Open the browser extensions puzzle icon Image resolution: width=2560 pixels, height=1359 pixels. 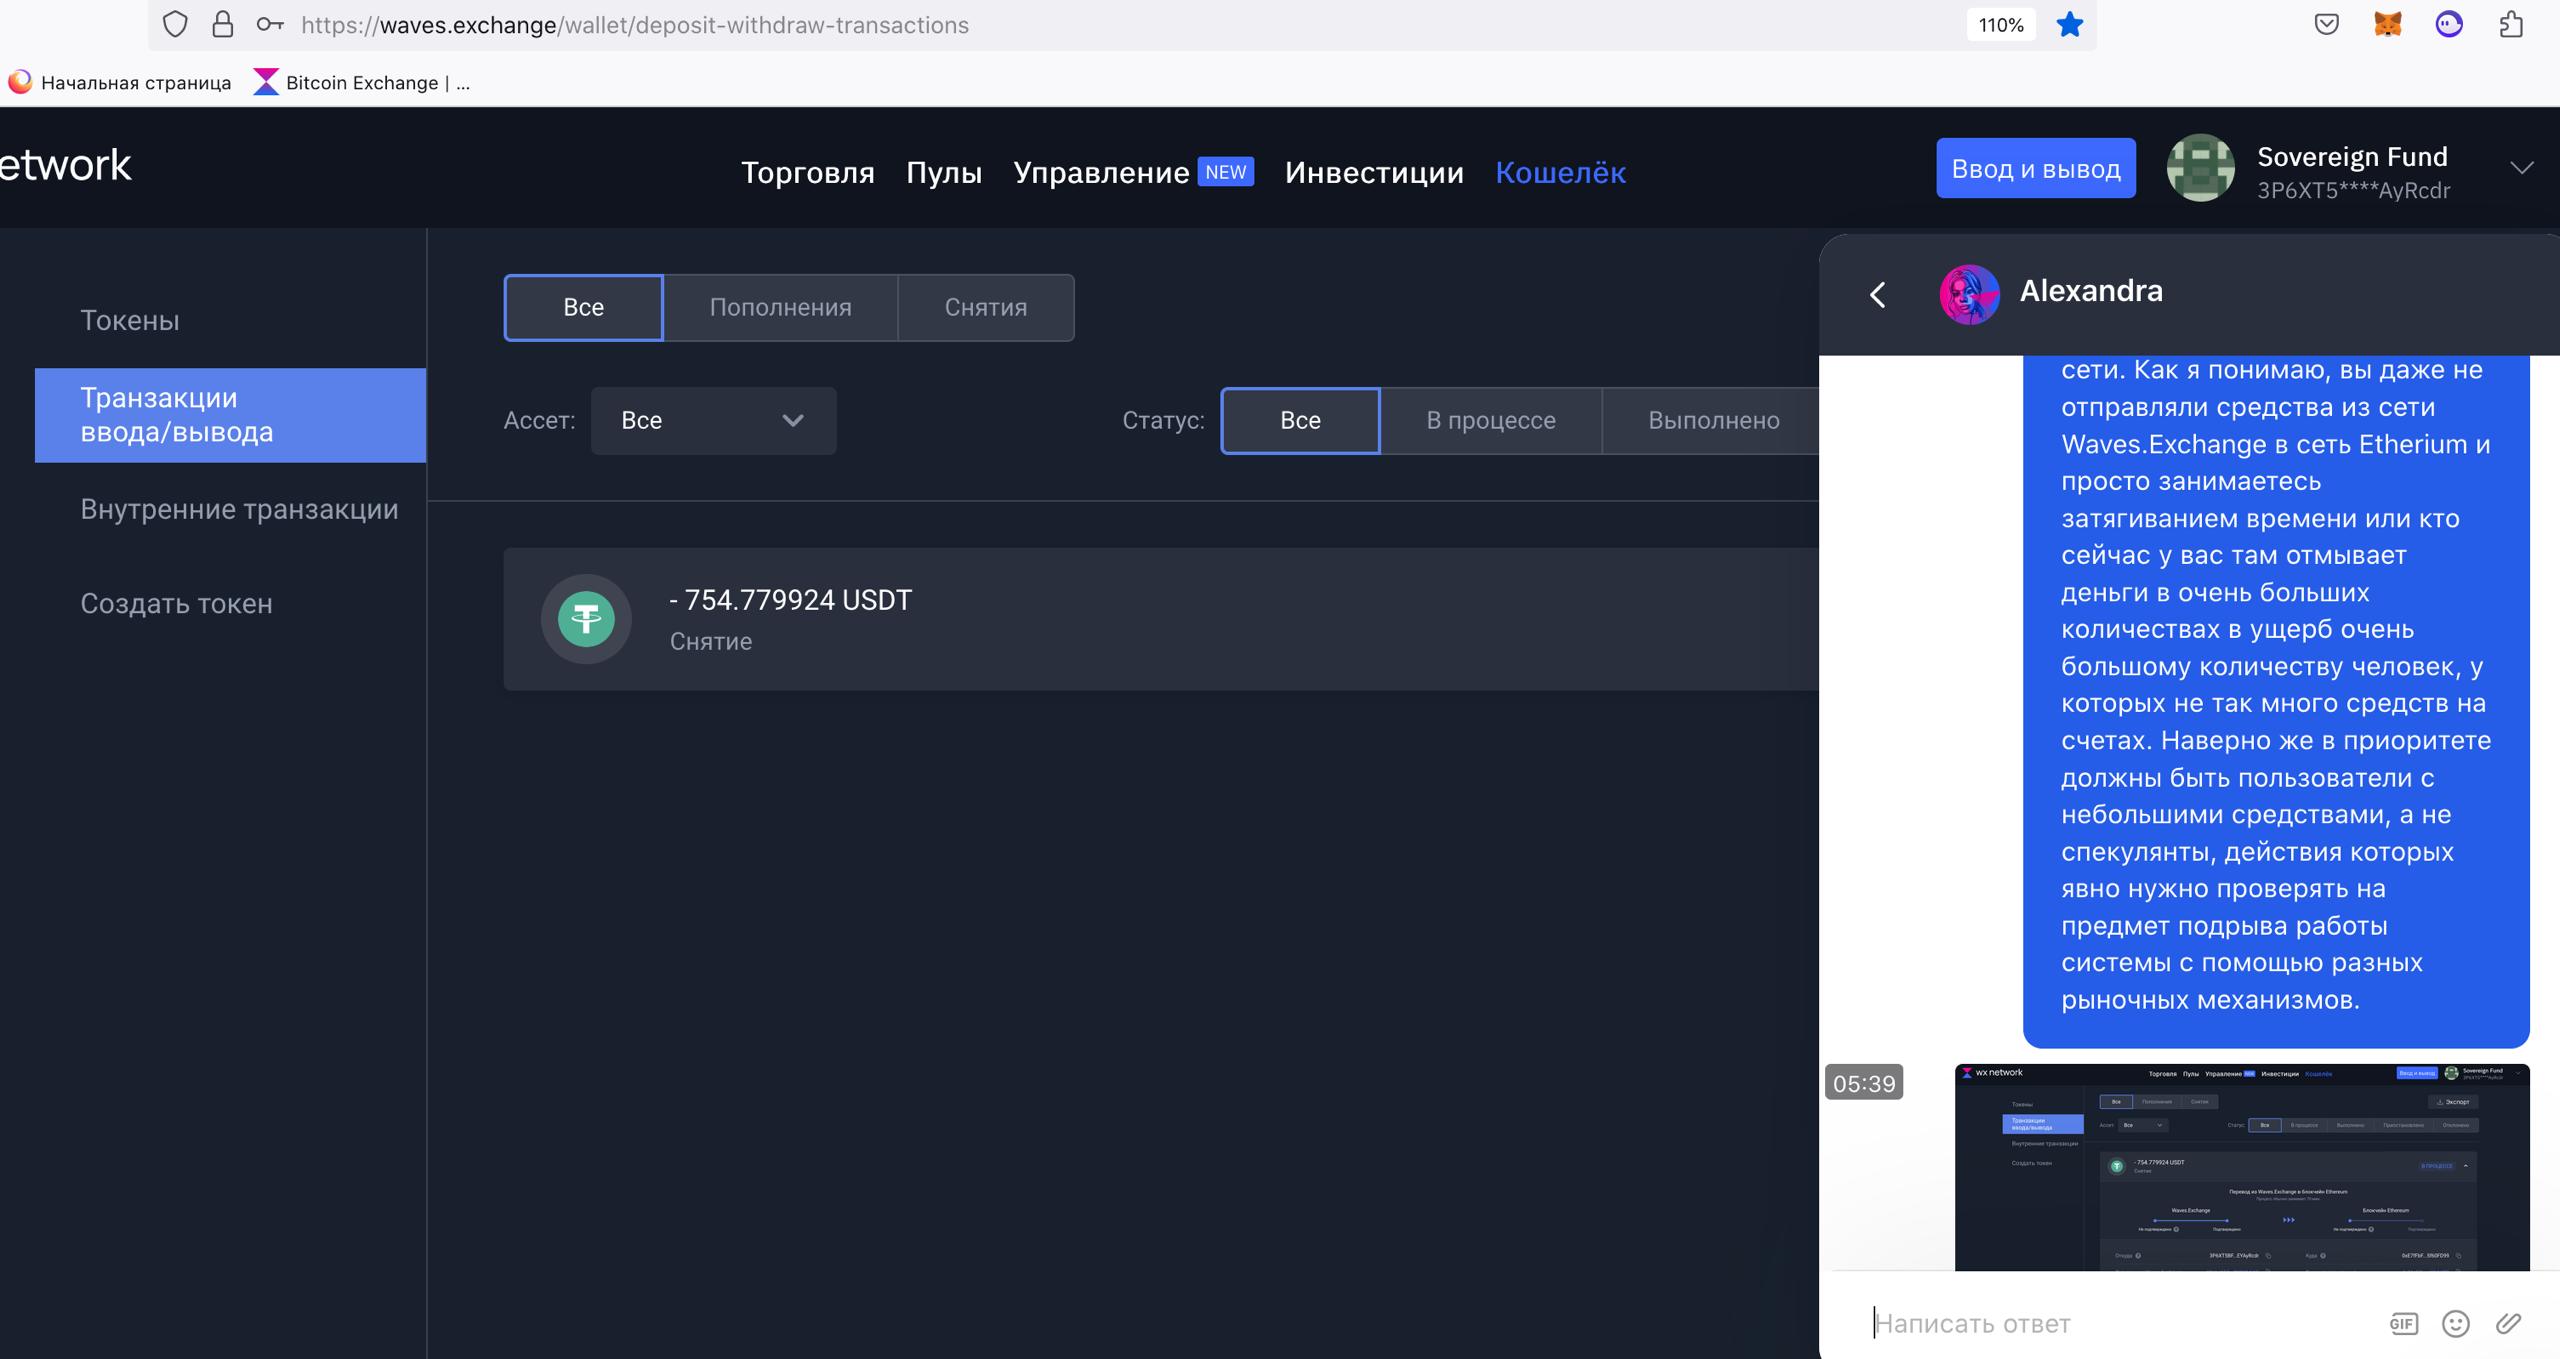(2511, 25)
